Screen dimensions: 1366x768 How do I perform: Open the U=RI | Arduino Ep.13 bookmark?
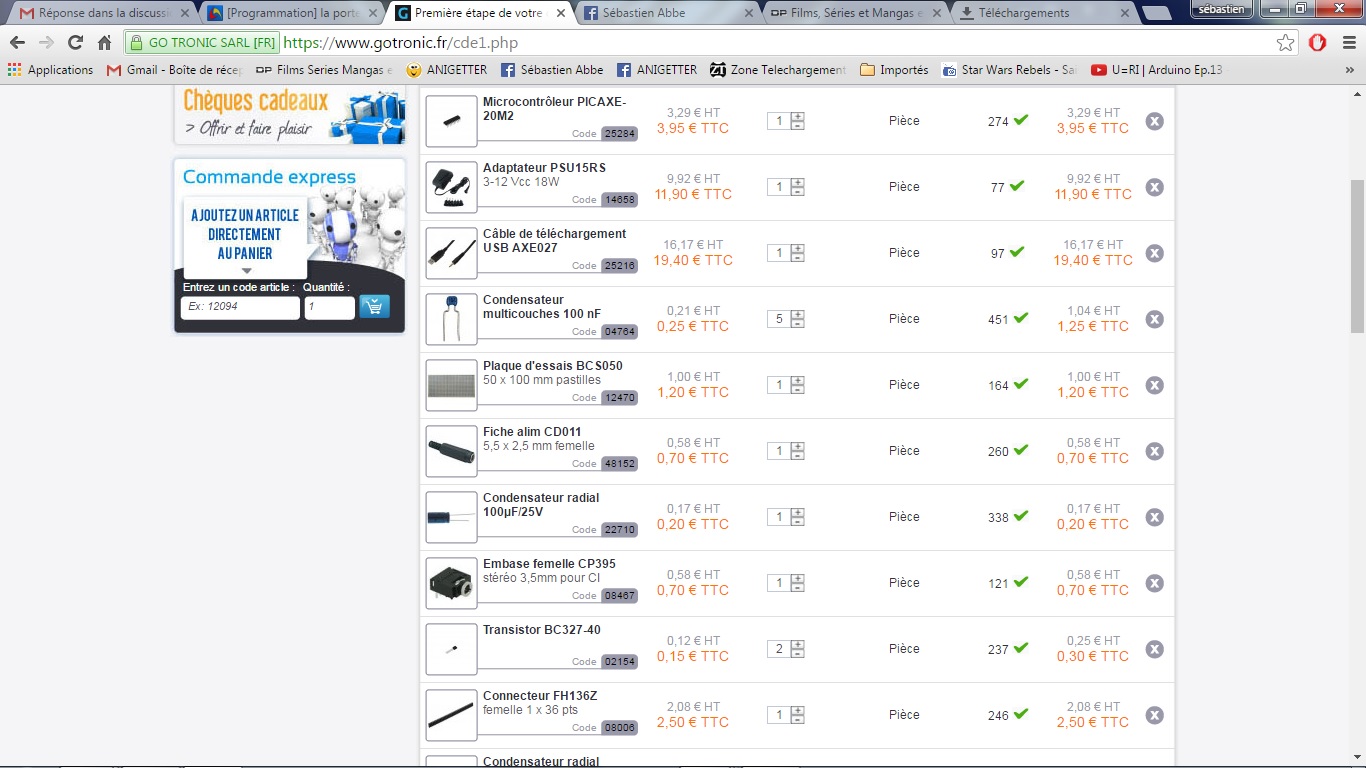click(1157, 70)
